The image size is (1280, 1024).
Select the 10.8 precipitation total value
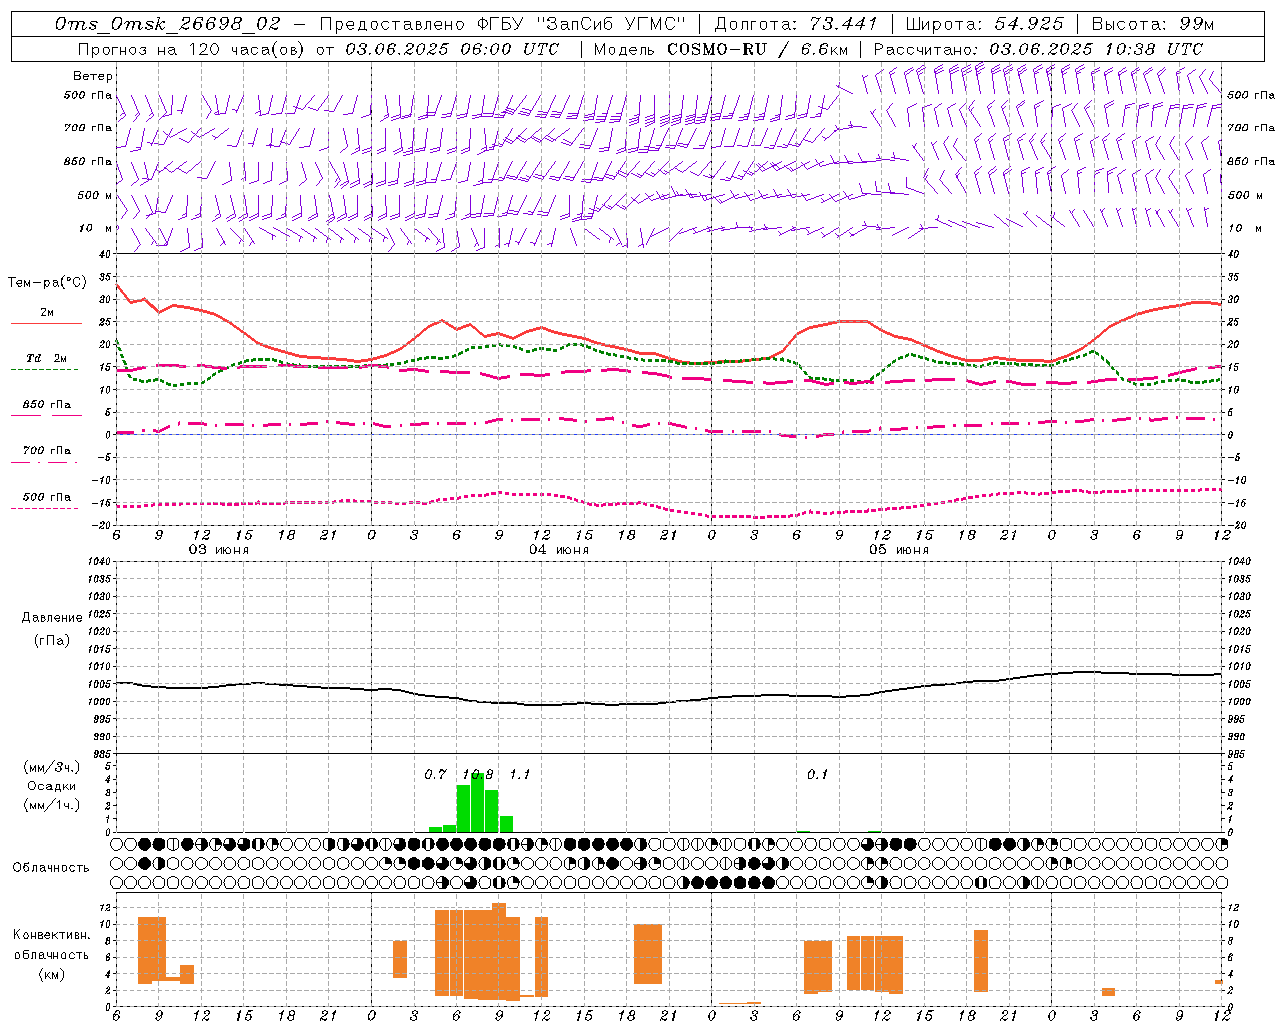(478, 774)
